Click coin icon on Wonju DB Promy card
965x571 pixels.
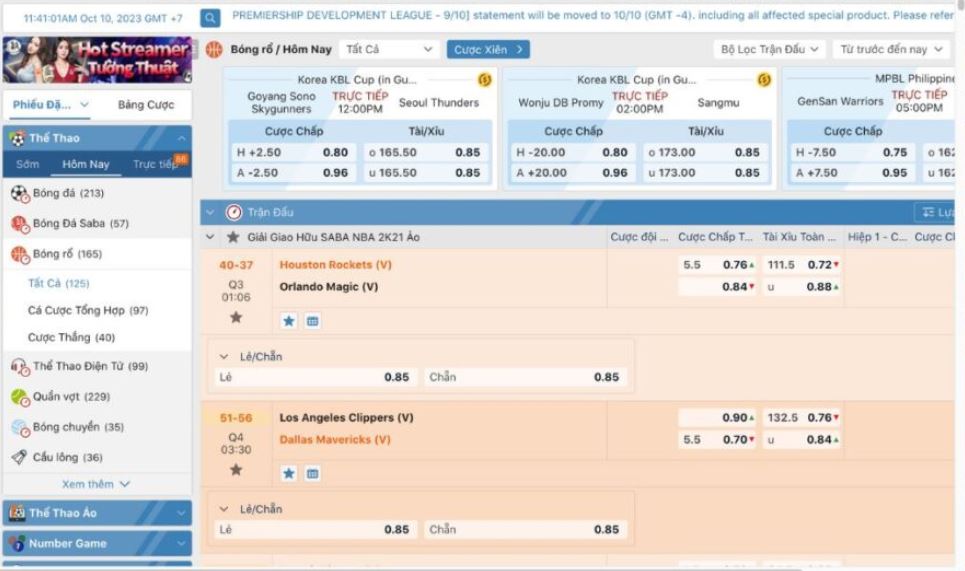click(764, 79)
